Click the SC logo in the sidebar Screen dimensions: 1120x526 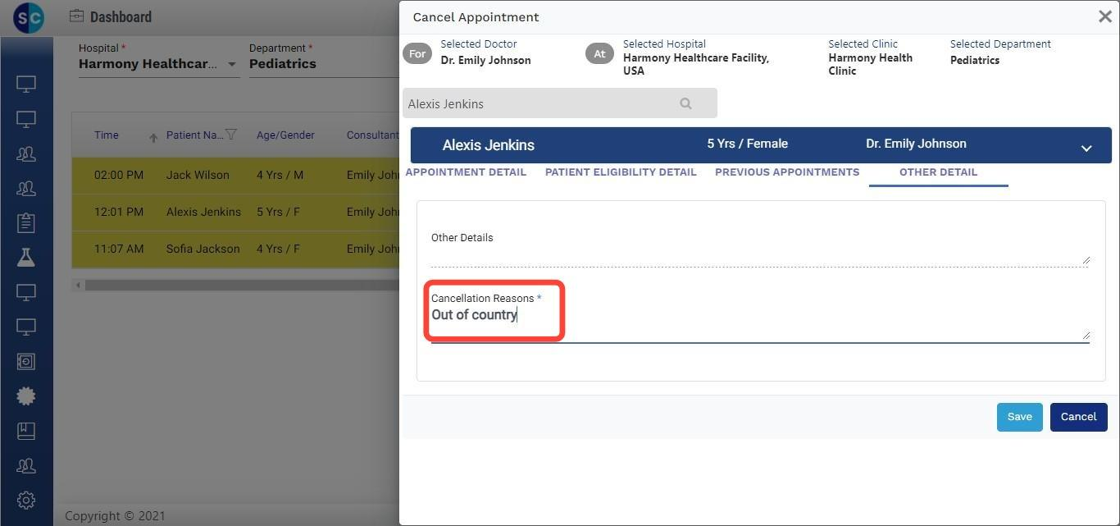[28, 17]
